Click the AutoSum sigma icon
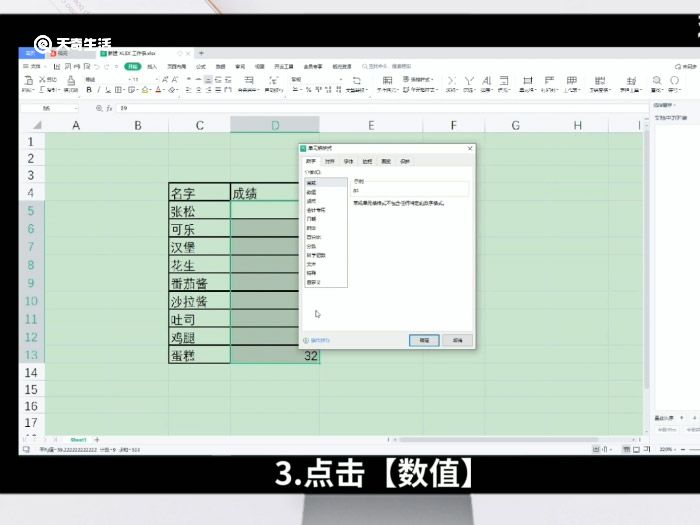 [452, 80]
